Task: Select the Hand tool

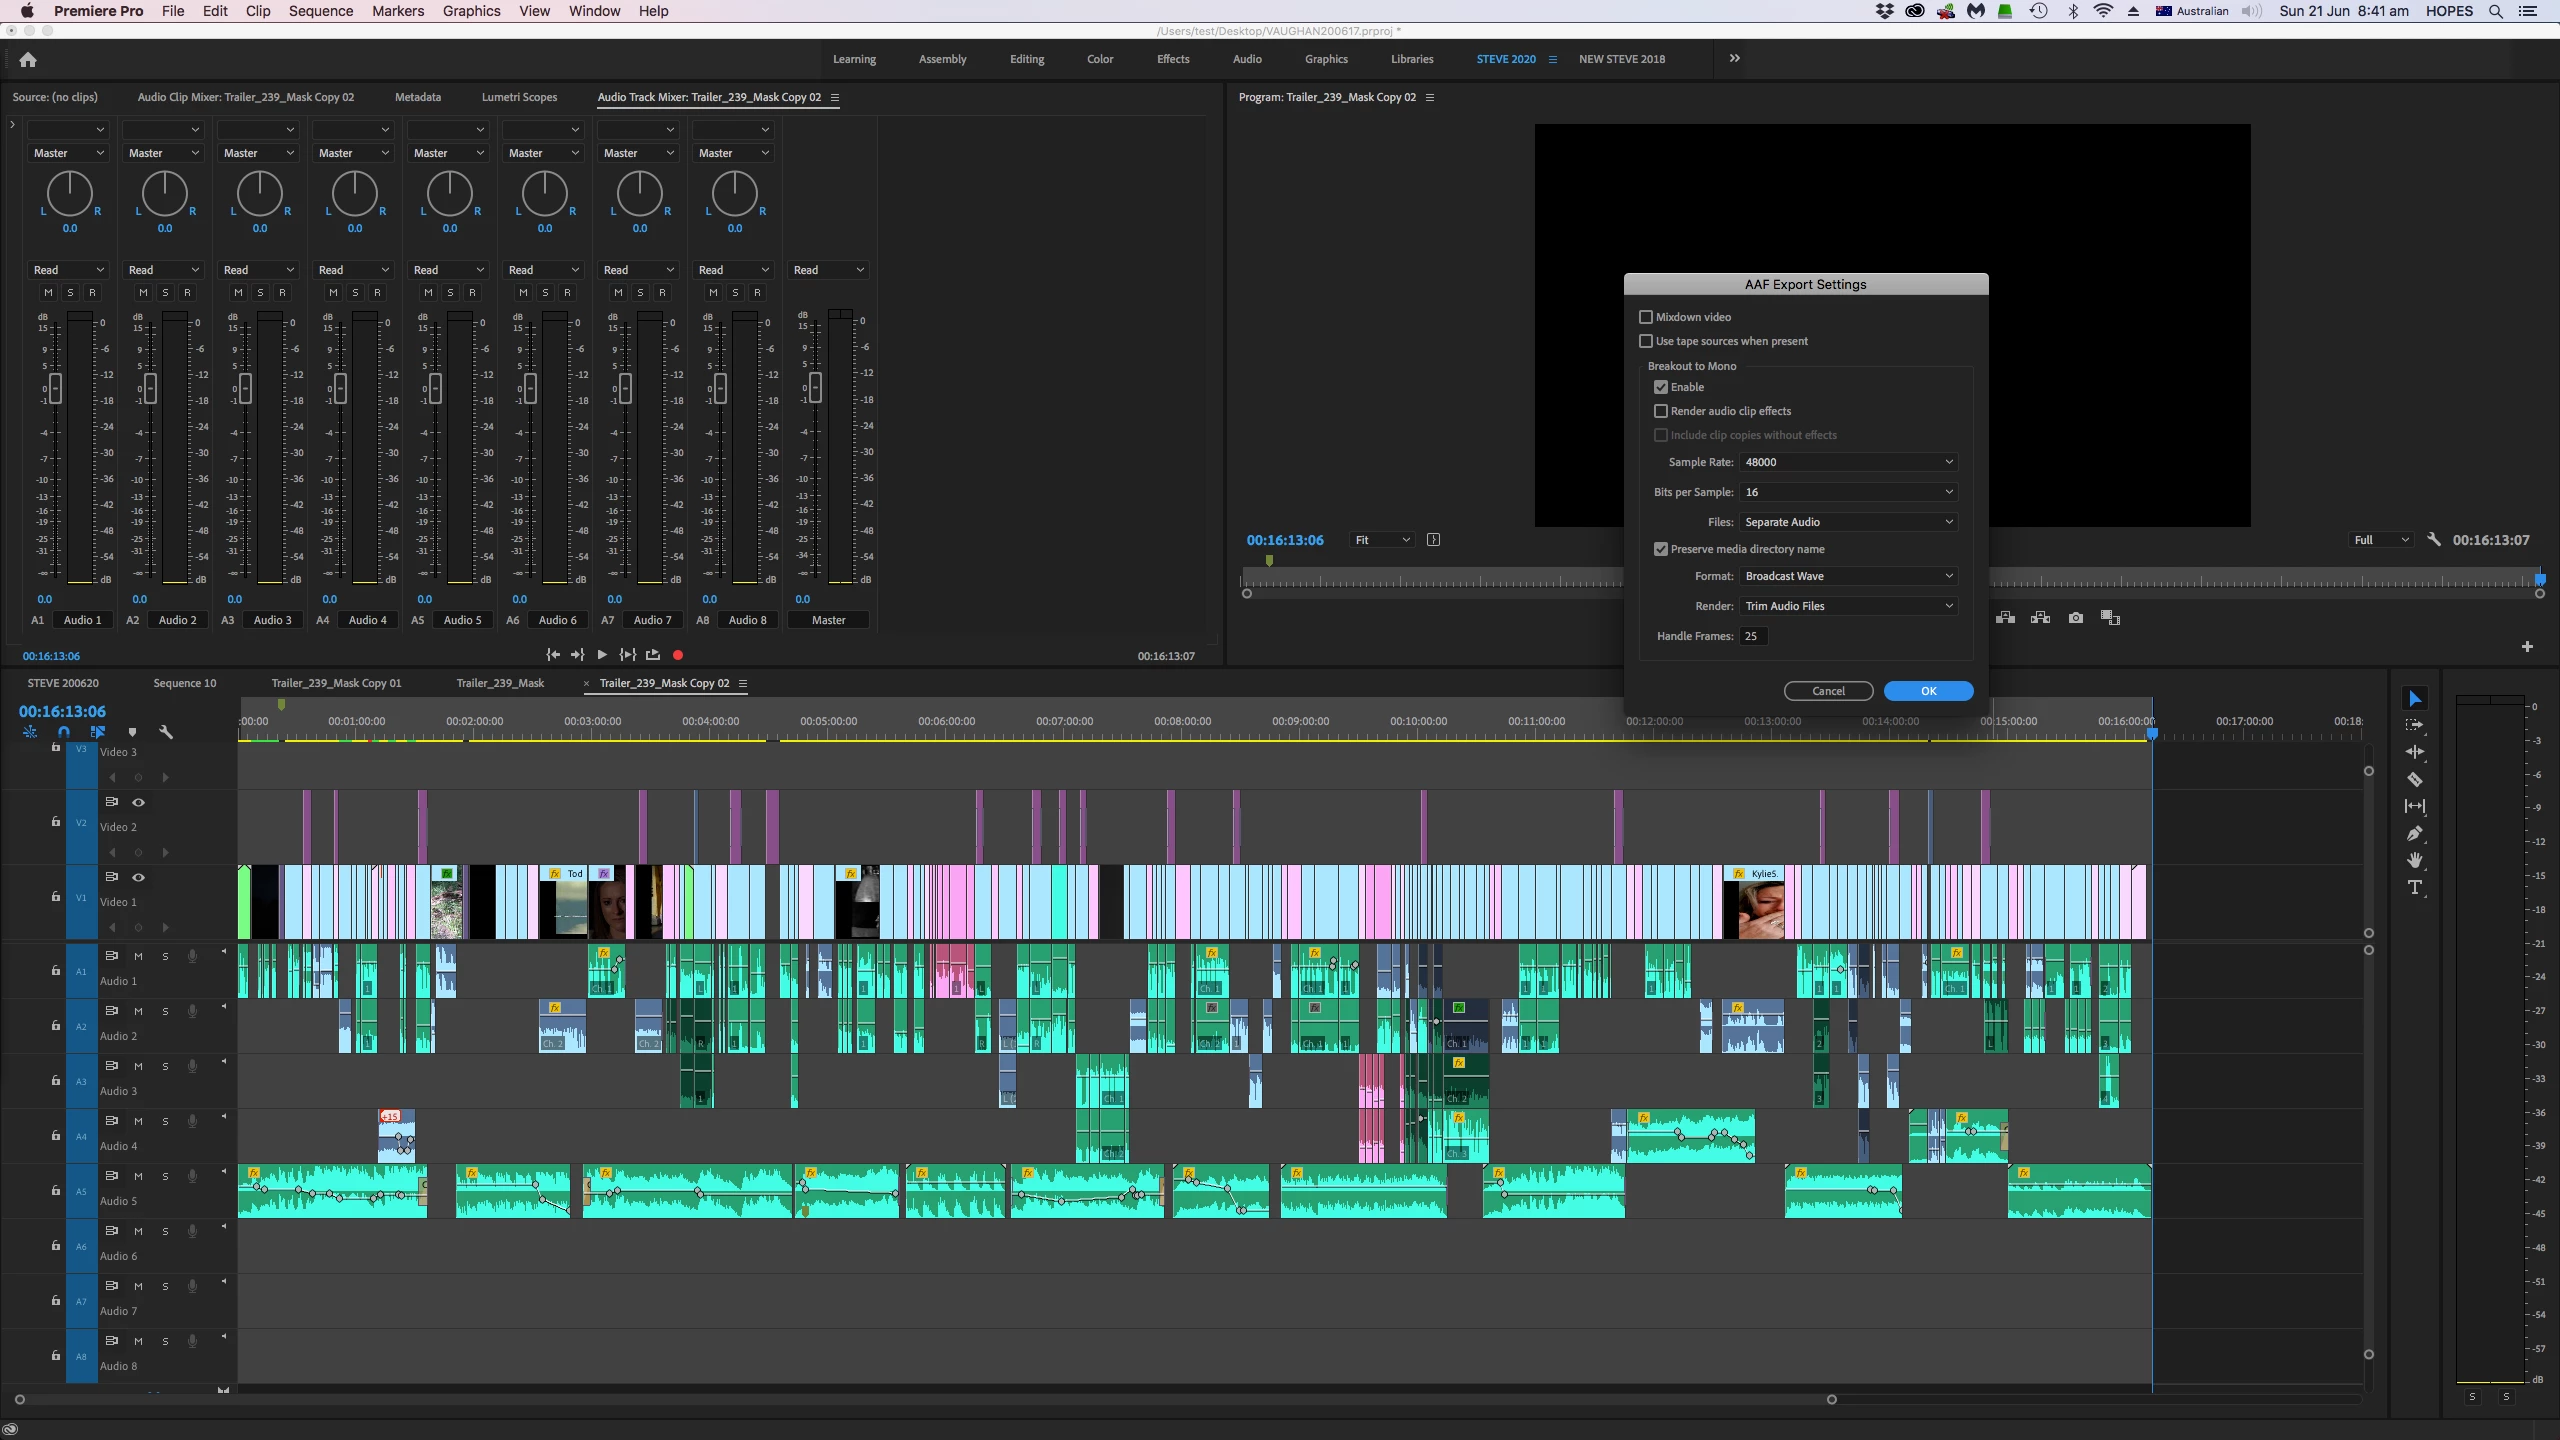Action: pos(2415,860)
